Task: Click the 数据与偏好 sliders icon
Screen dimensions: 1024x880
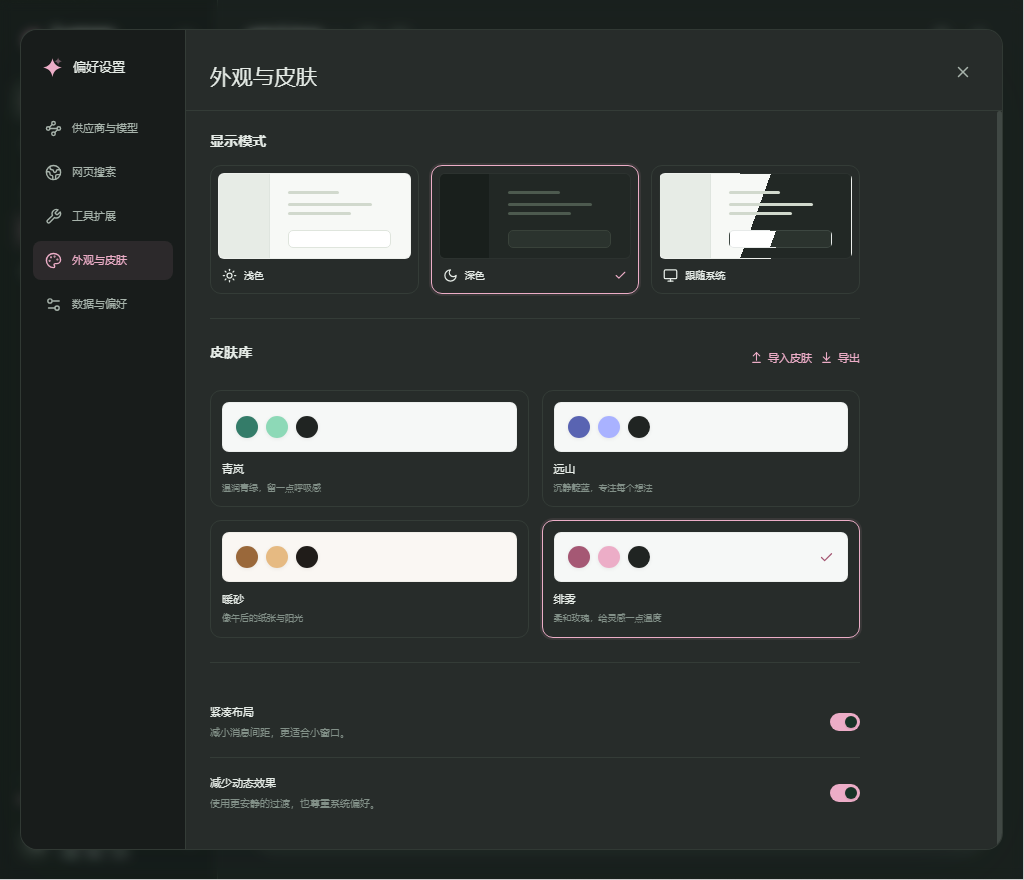Action: click(x=54, y=304)
